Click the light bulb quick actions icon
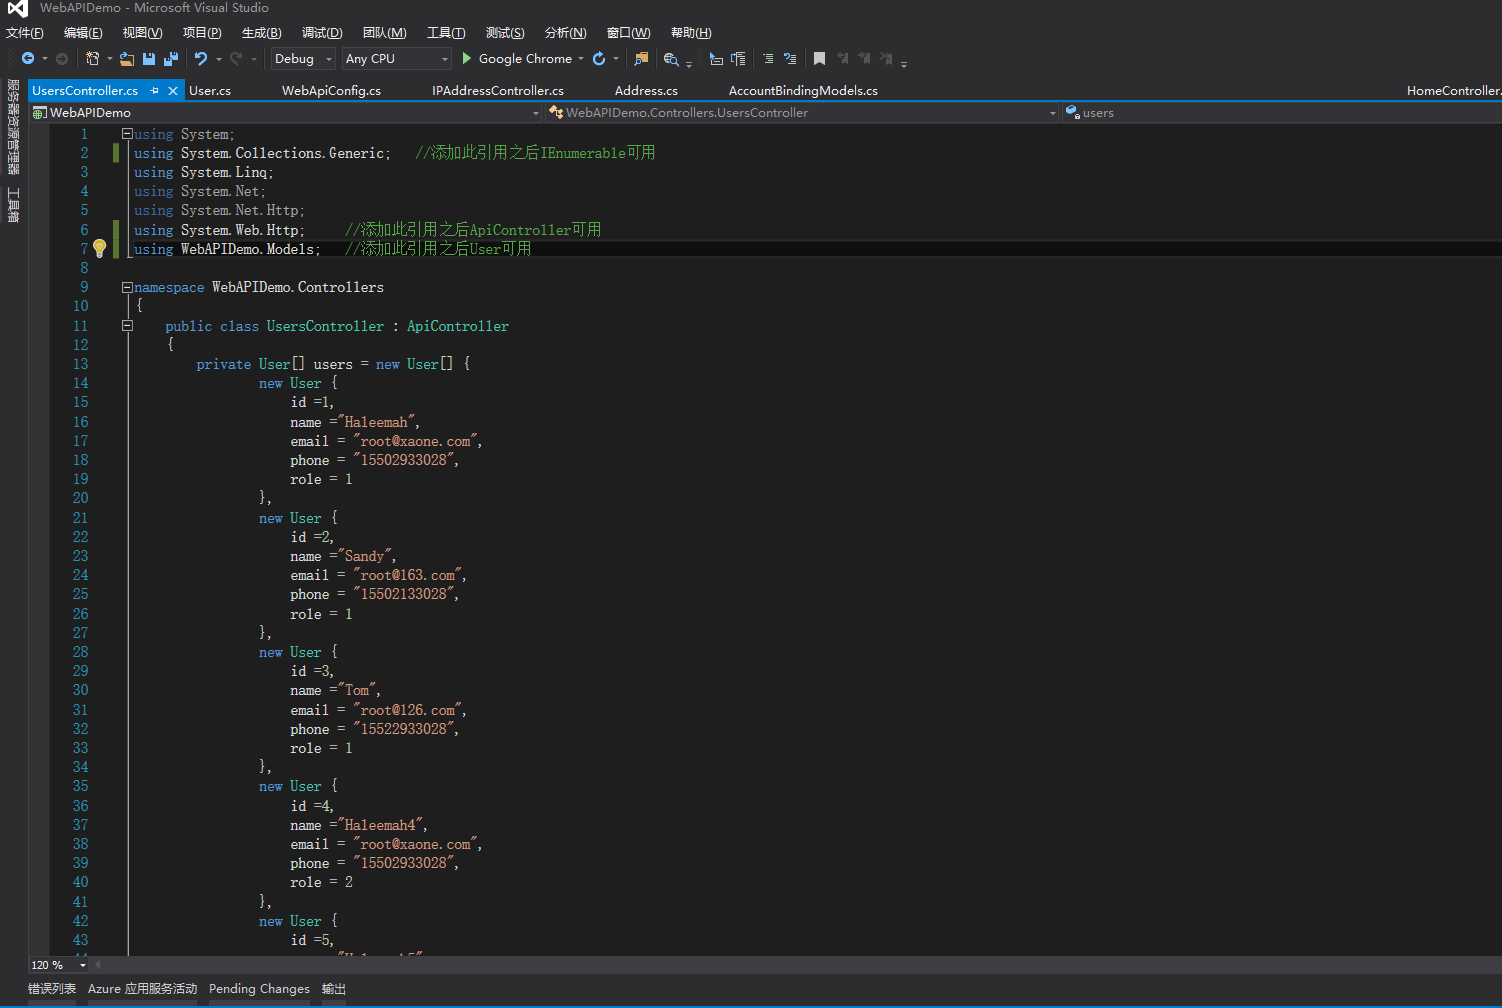The height and width of the screenshot is (1008, 1502). tap(100, 248)
